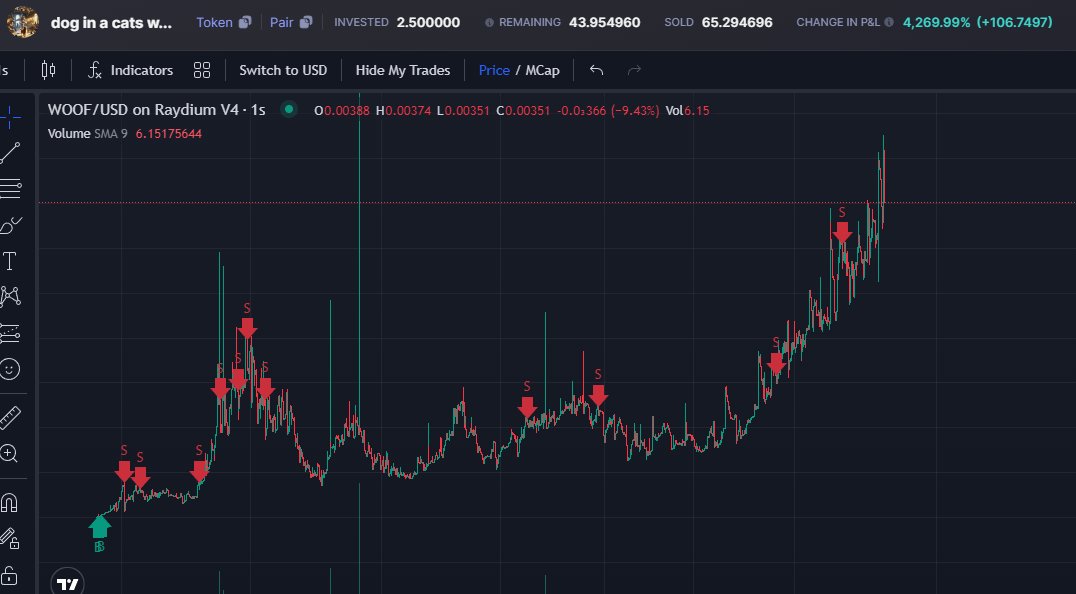Toggle magnet mode
This screenshot has height=594, width=1076.
(x=10, y=503)
